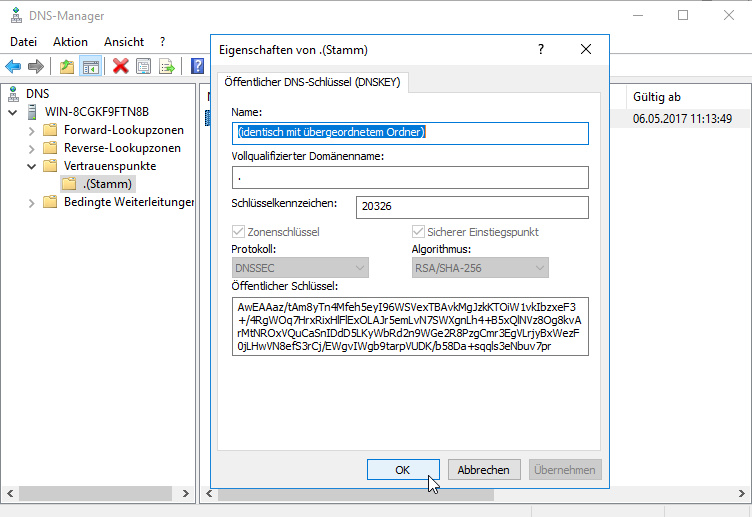Open the Algorithmus RSA/SHA-256 dropdown
This screenshot has height=517, width=752.
click(x=480, y=267)
